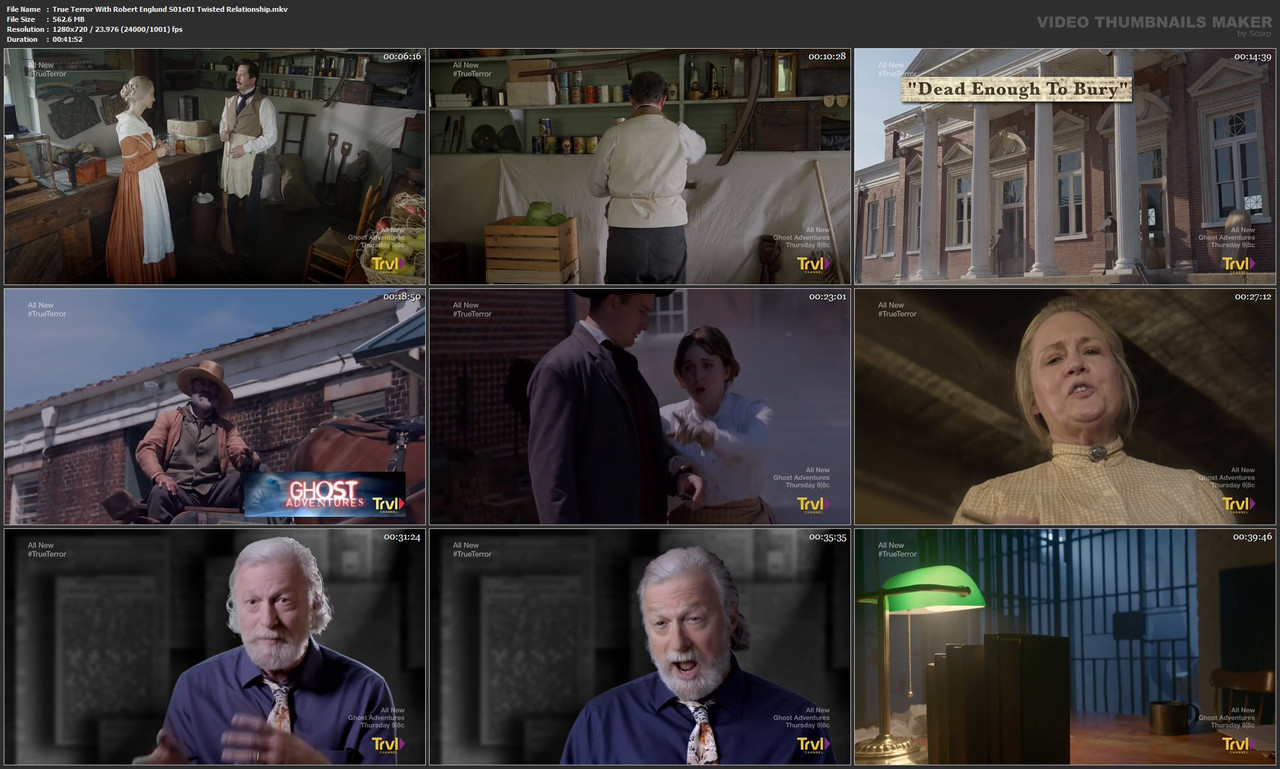Click the resolution value 1280x720 / 23.976 fps

117,29
